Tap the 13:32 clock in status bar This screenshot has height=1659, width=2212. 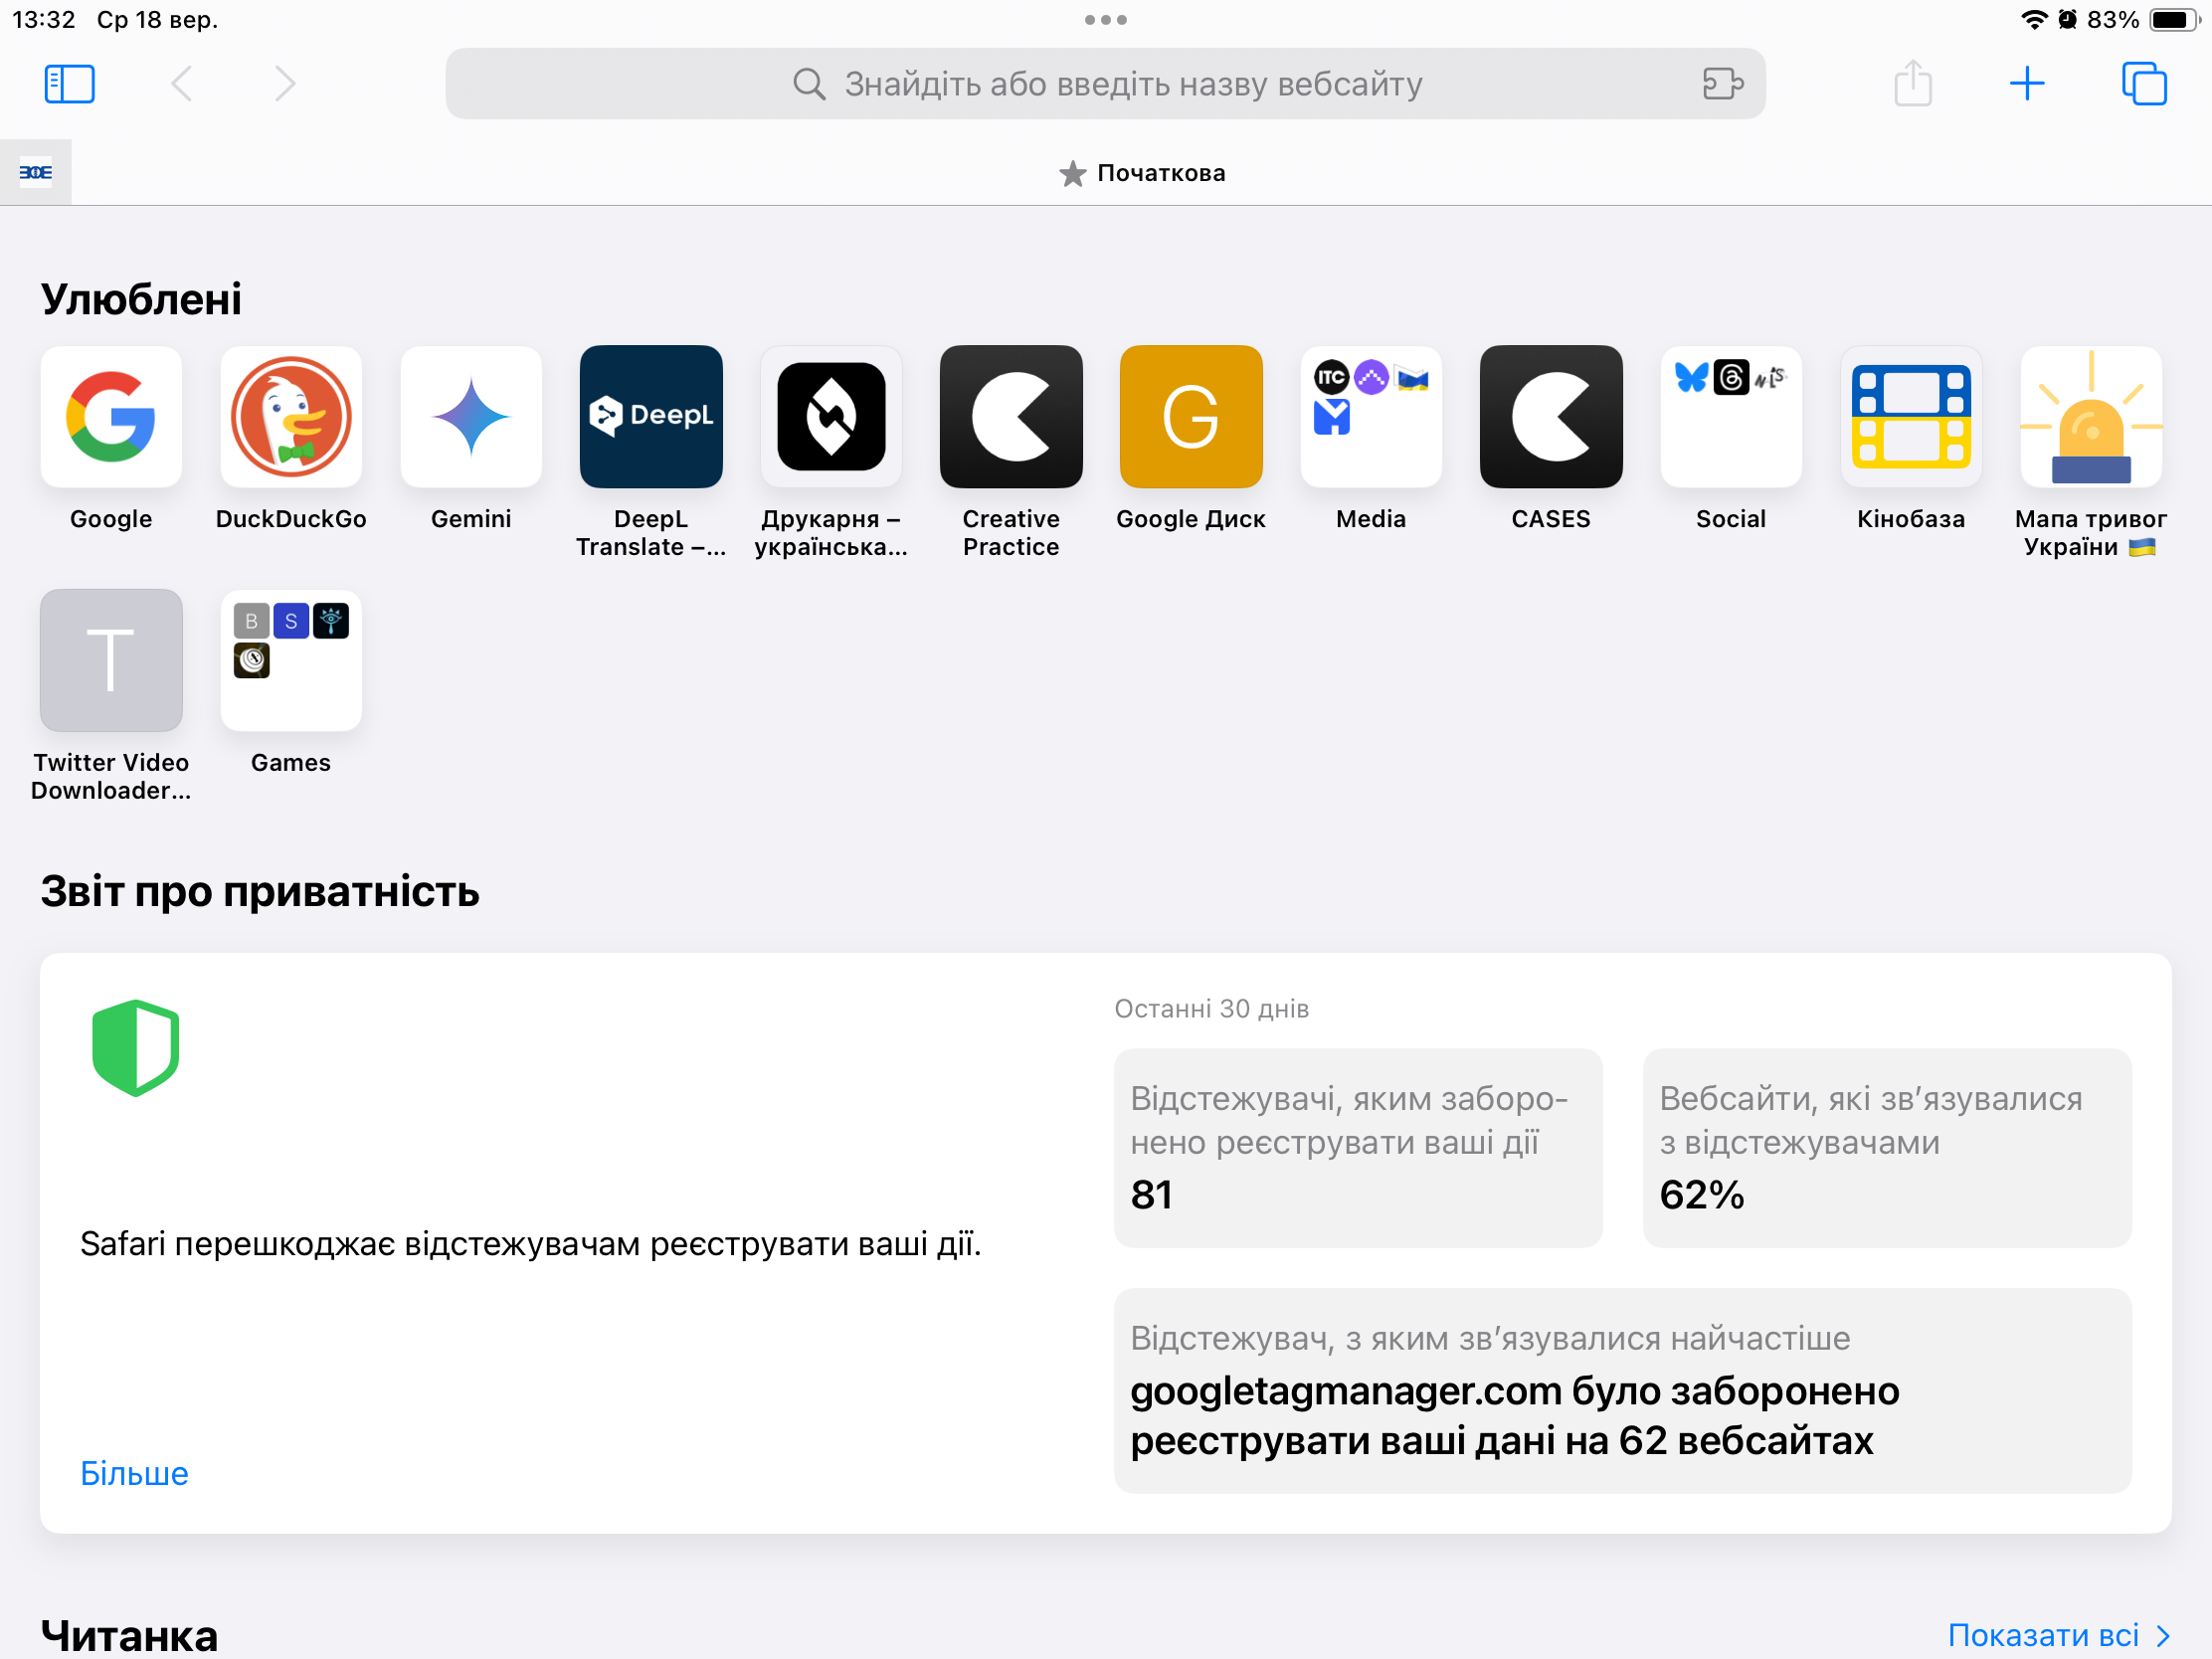(44, 20)
